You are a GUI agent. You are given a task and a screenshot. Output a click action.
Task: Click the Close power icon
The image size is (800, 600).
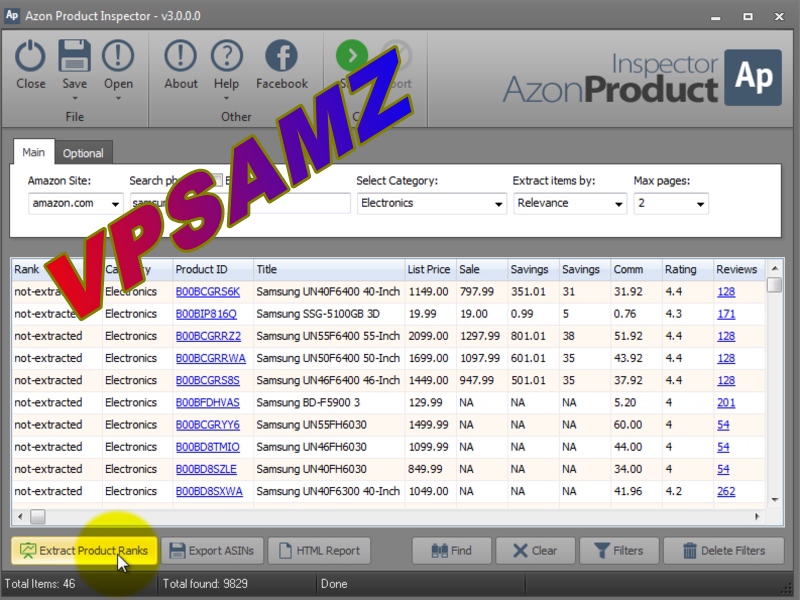[x=30, y=56]
